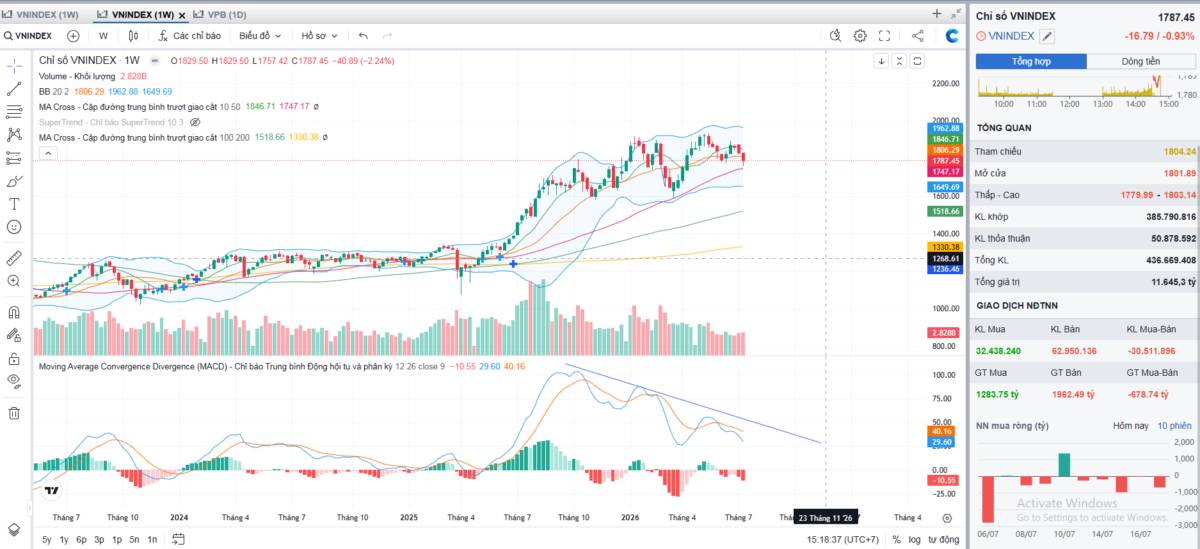This screenshot has width=1200, height=549.
Task: Open chart settings gear icon
Action: pos(860,35)
